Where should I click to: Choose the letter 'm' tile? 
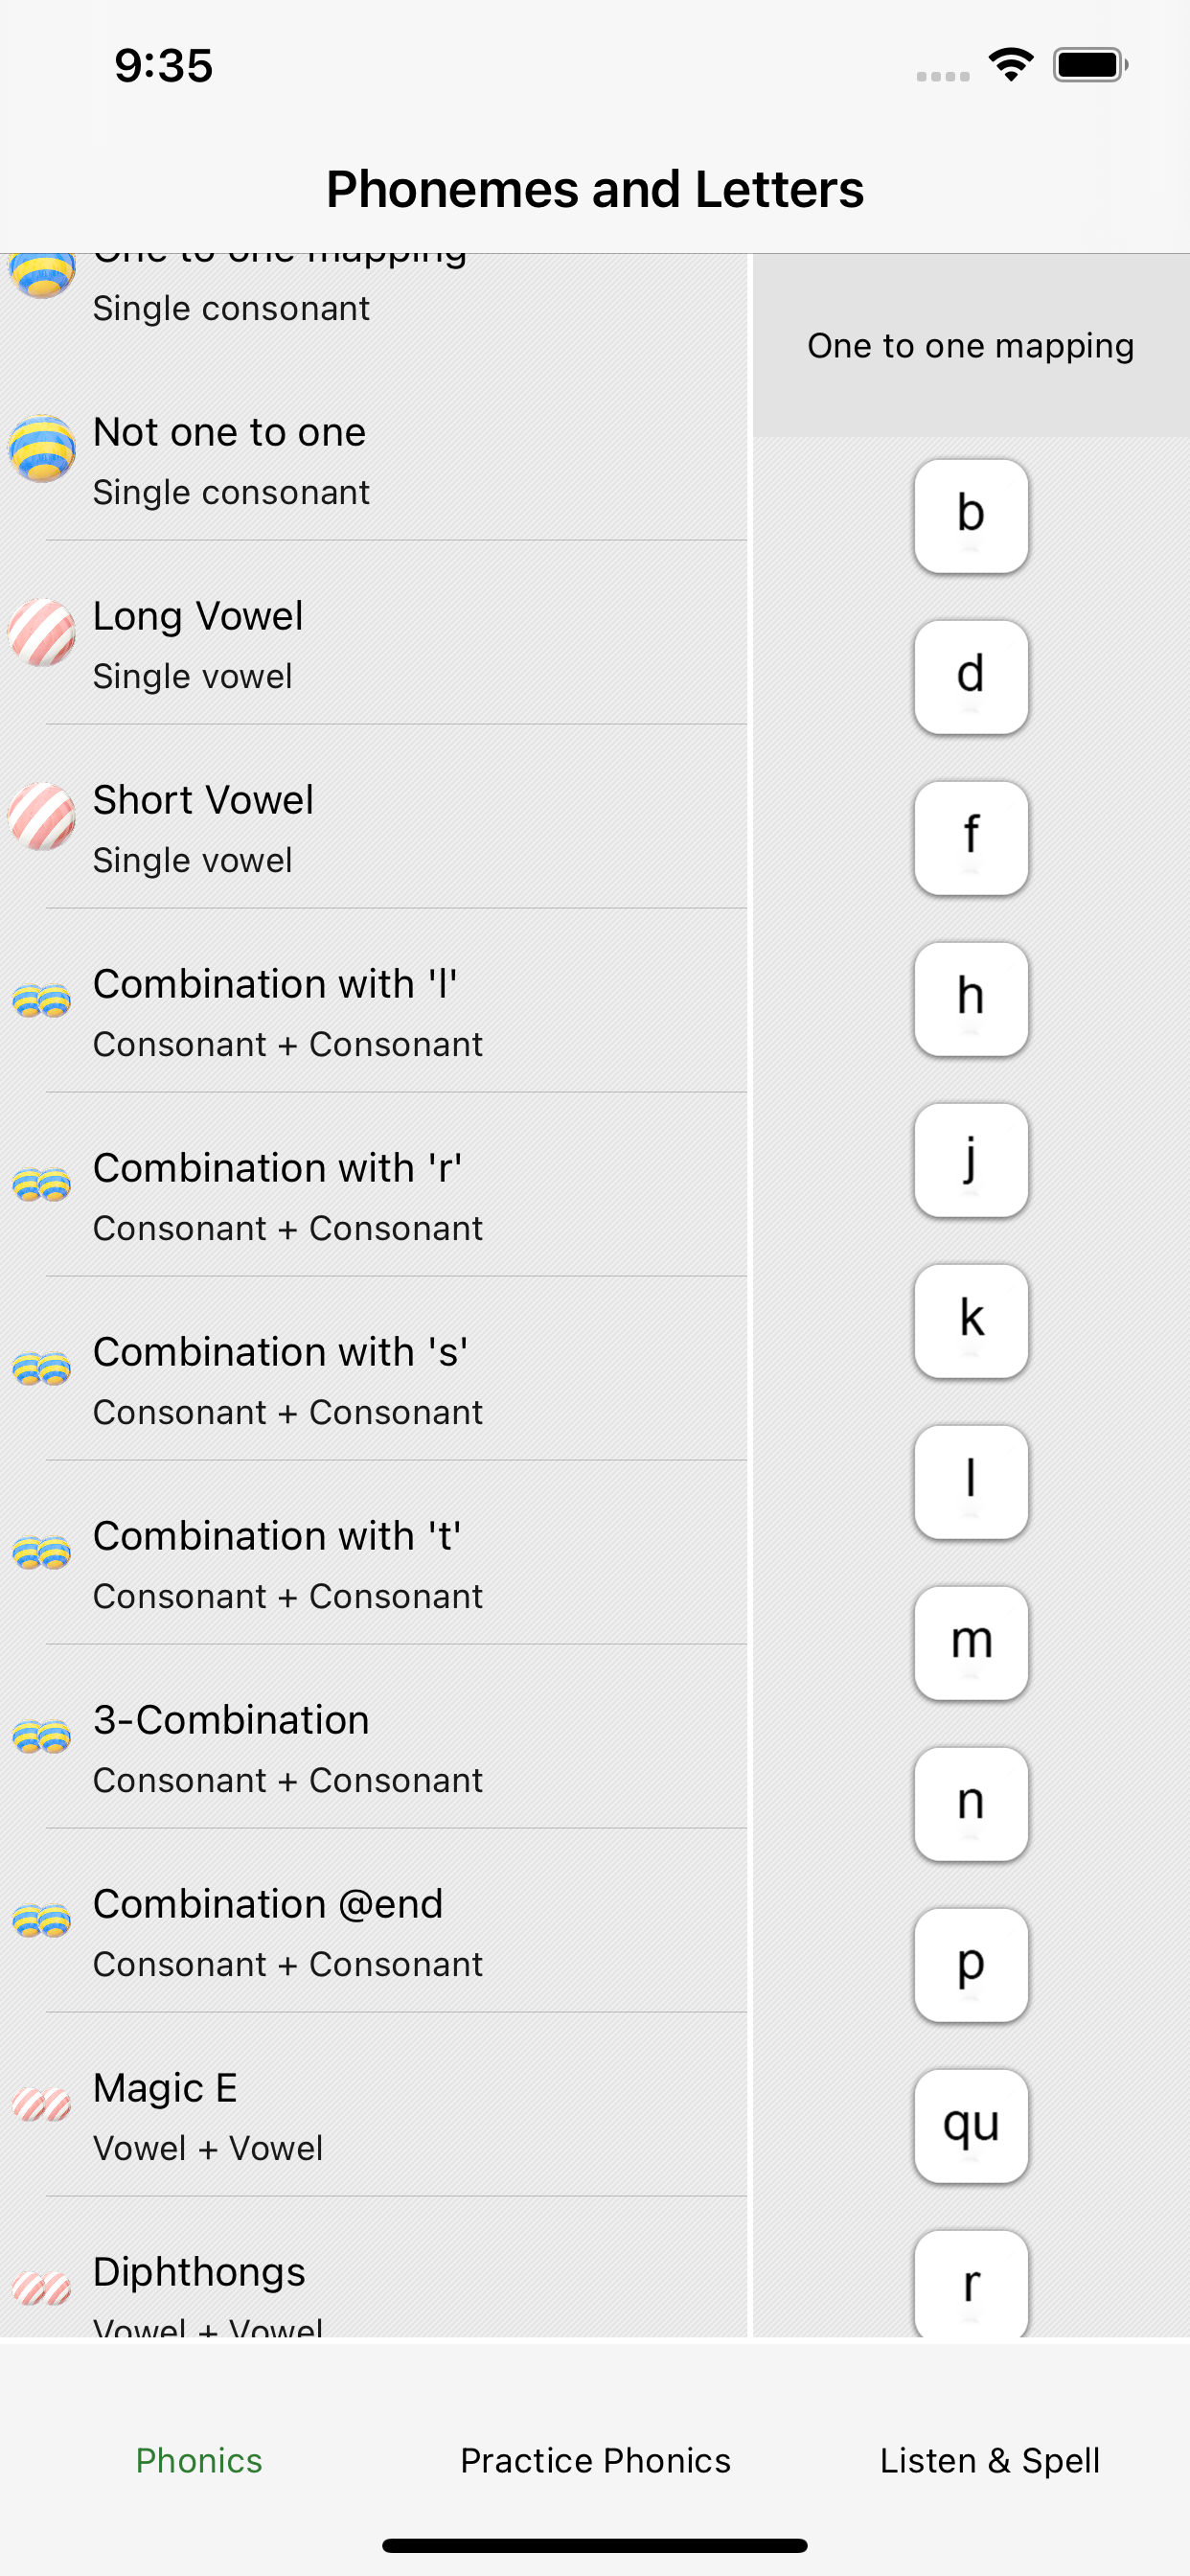point(971,1643)
